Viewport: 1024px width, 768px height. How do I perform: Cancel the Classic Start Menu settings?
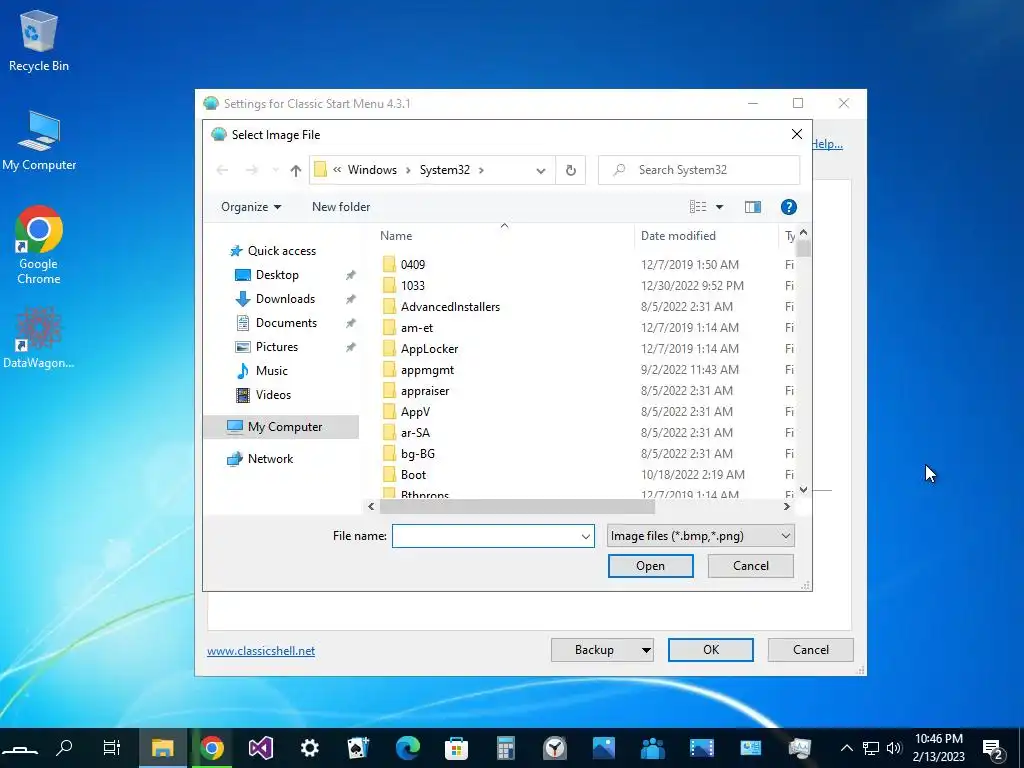coord(810,650)
